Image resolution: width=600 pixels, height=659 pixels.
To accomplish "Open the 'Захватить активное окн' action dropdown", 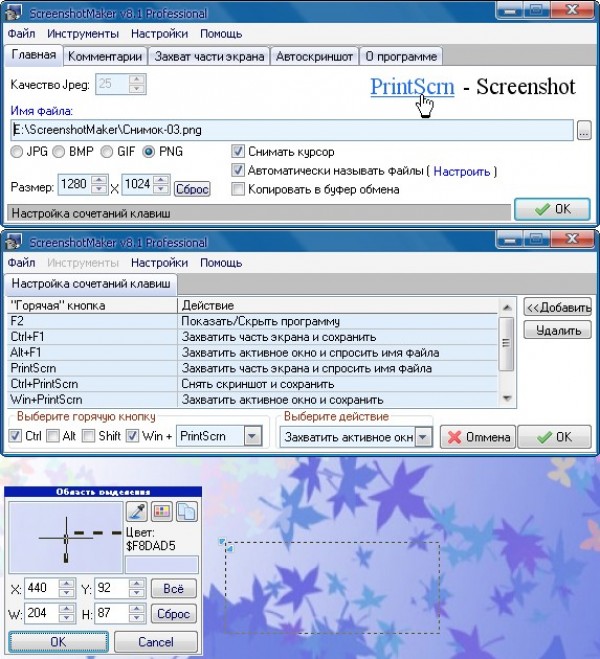I will click(423, 437).
